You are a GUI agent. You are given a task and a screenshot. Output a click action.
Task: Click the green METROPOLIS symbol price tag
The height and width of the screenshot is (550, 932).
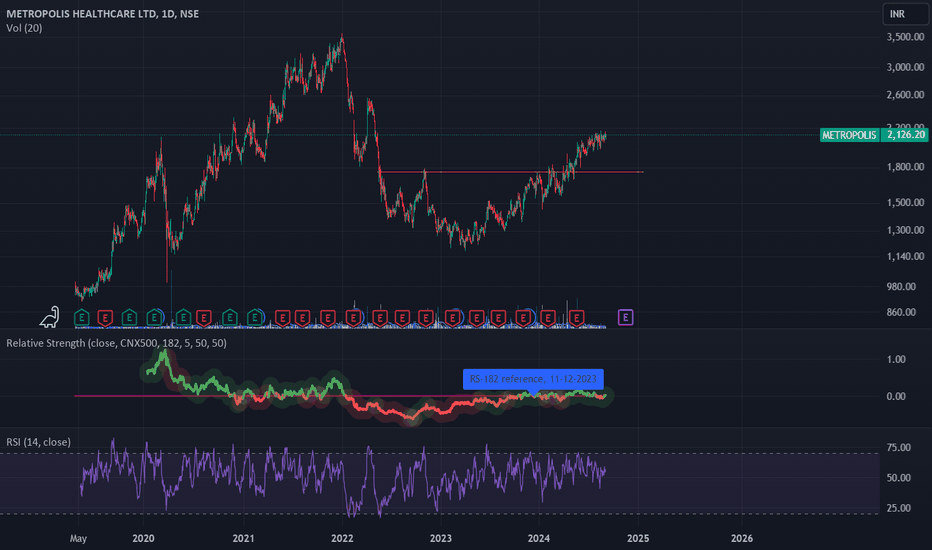pos(849,135)
